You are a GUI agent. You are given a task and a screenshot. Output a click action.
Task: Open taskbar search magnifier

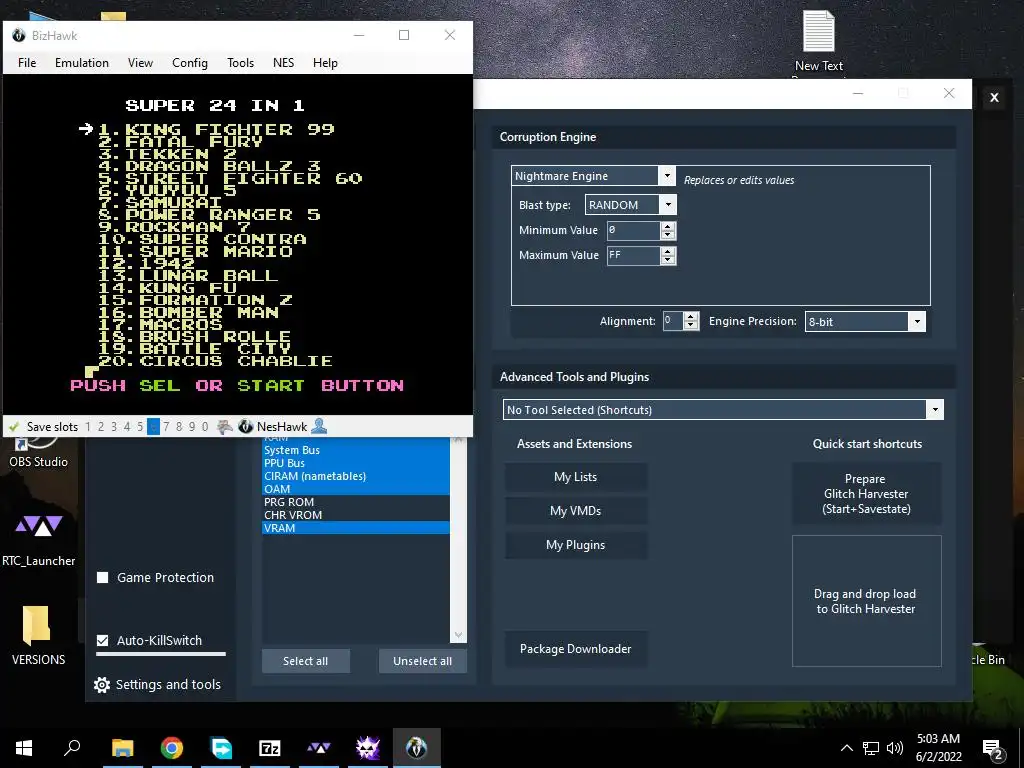point(72,748)
